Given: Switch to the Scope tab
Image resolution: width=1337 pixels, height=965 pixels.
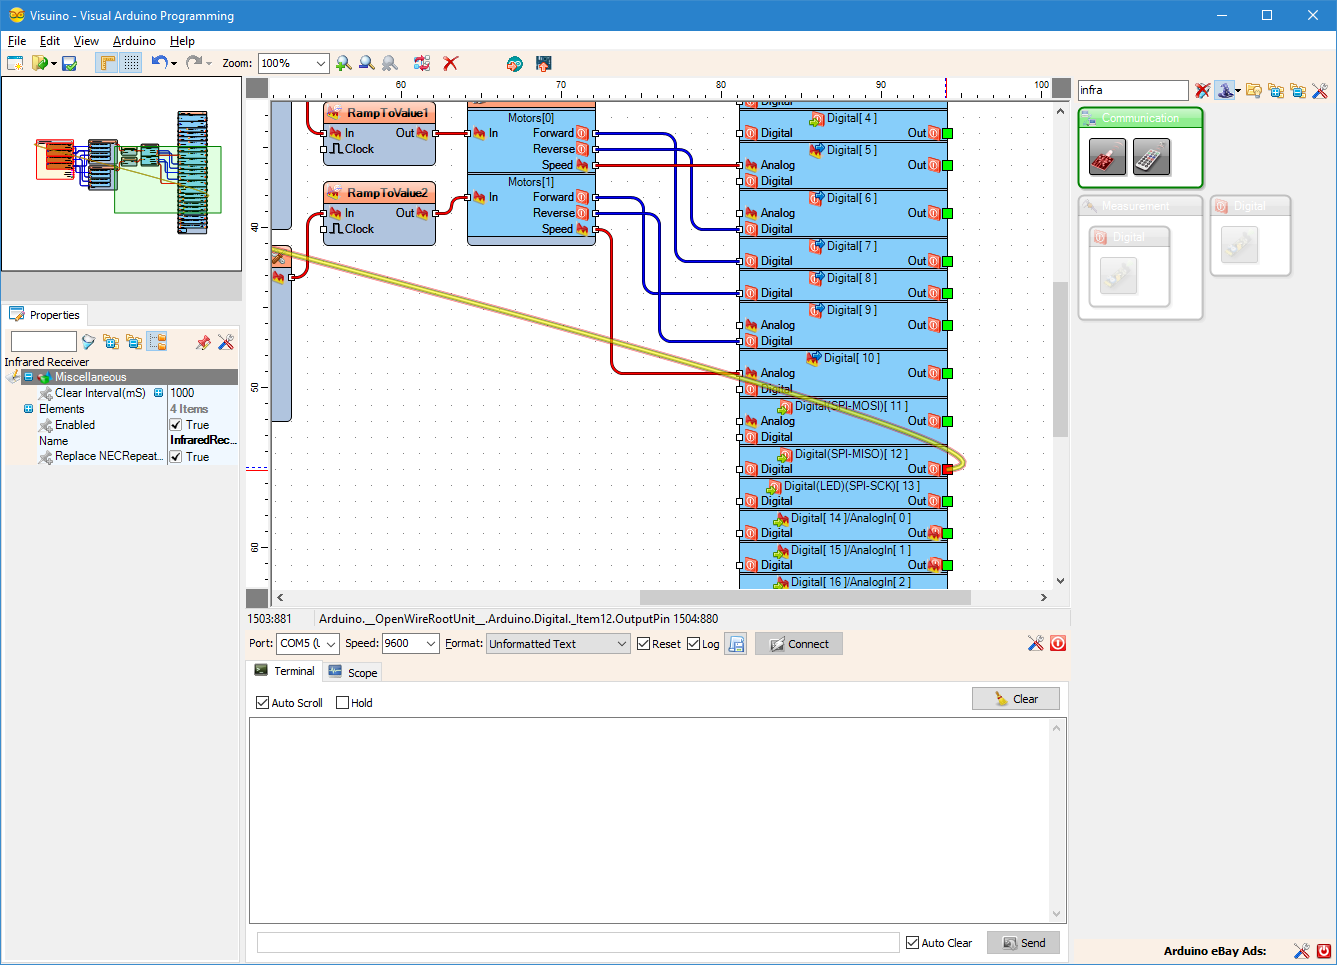Looking at the screenshot, I should [353, 672].
